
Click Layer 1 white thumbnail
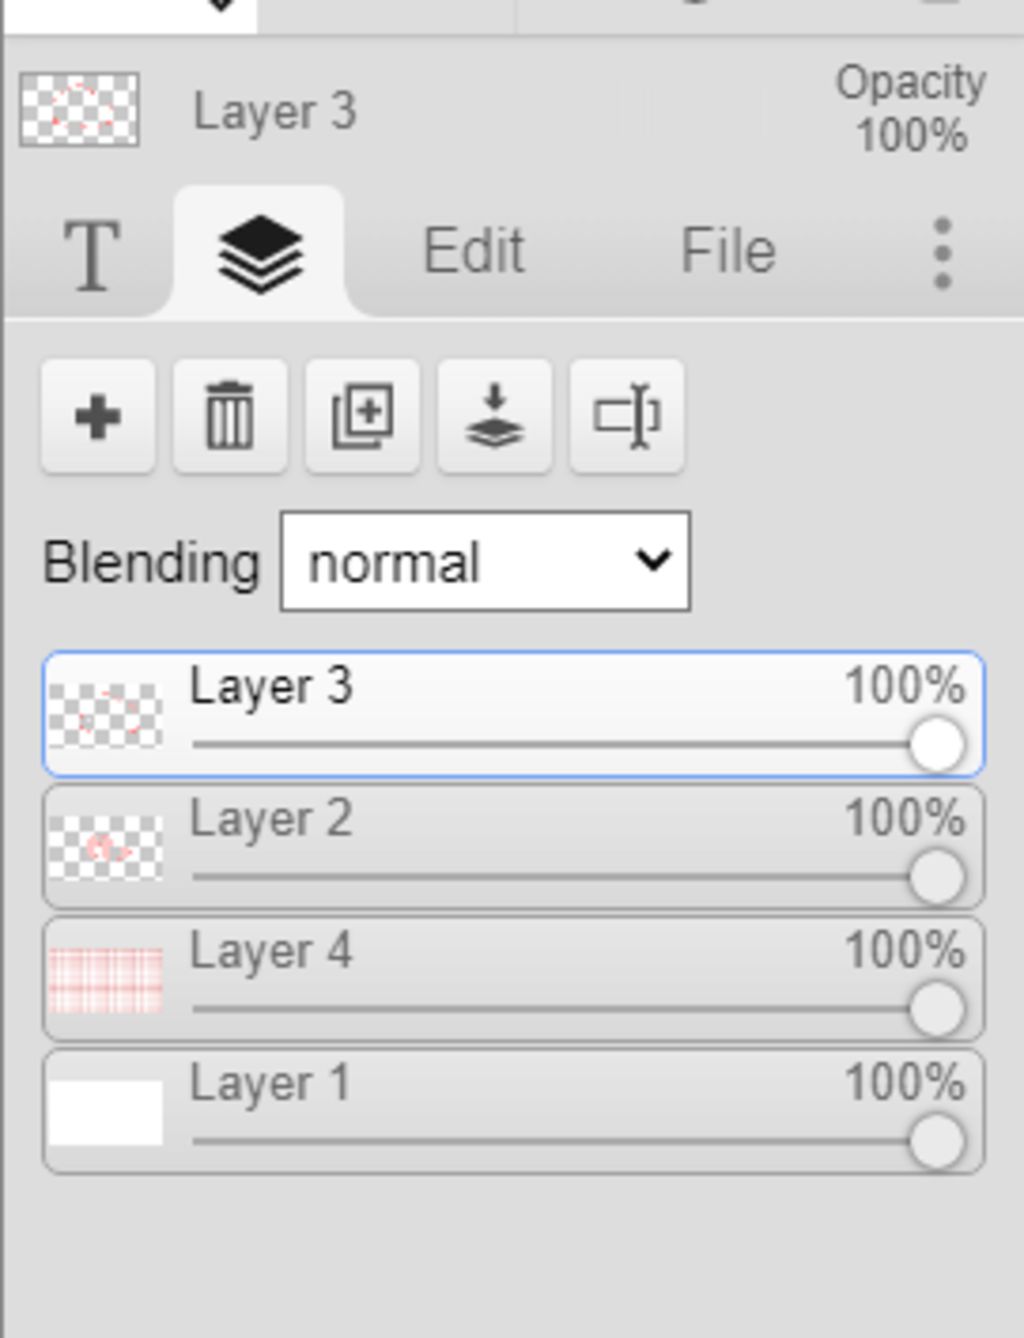pyautogui.click(x=106, y=1112)
